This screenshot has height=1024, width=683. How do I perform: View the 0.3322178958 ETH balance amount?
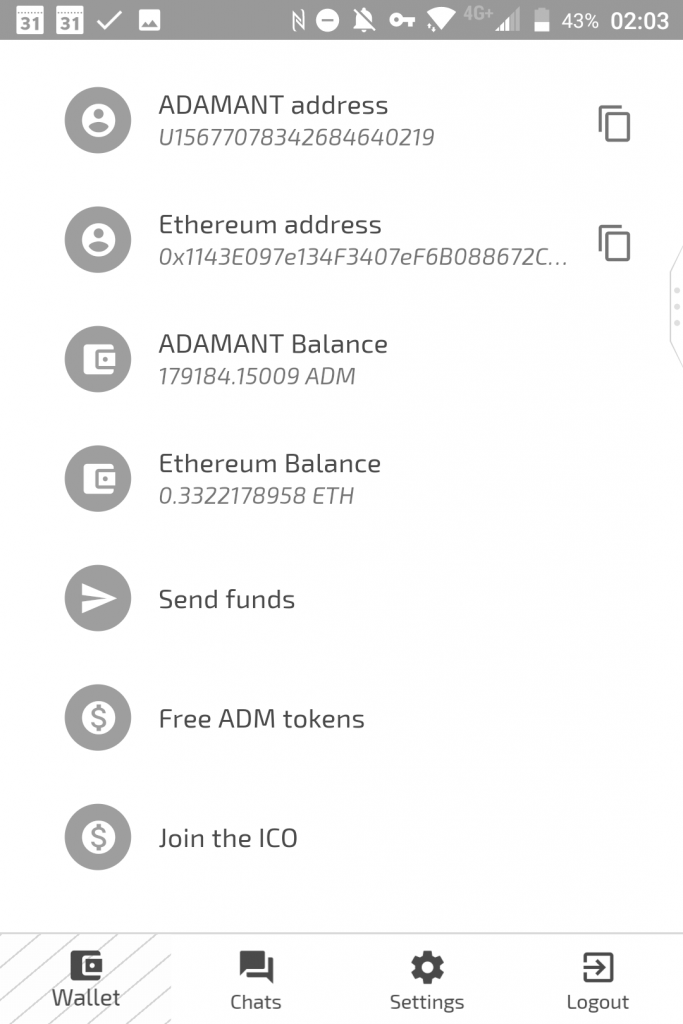click(x=256, y=496)
